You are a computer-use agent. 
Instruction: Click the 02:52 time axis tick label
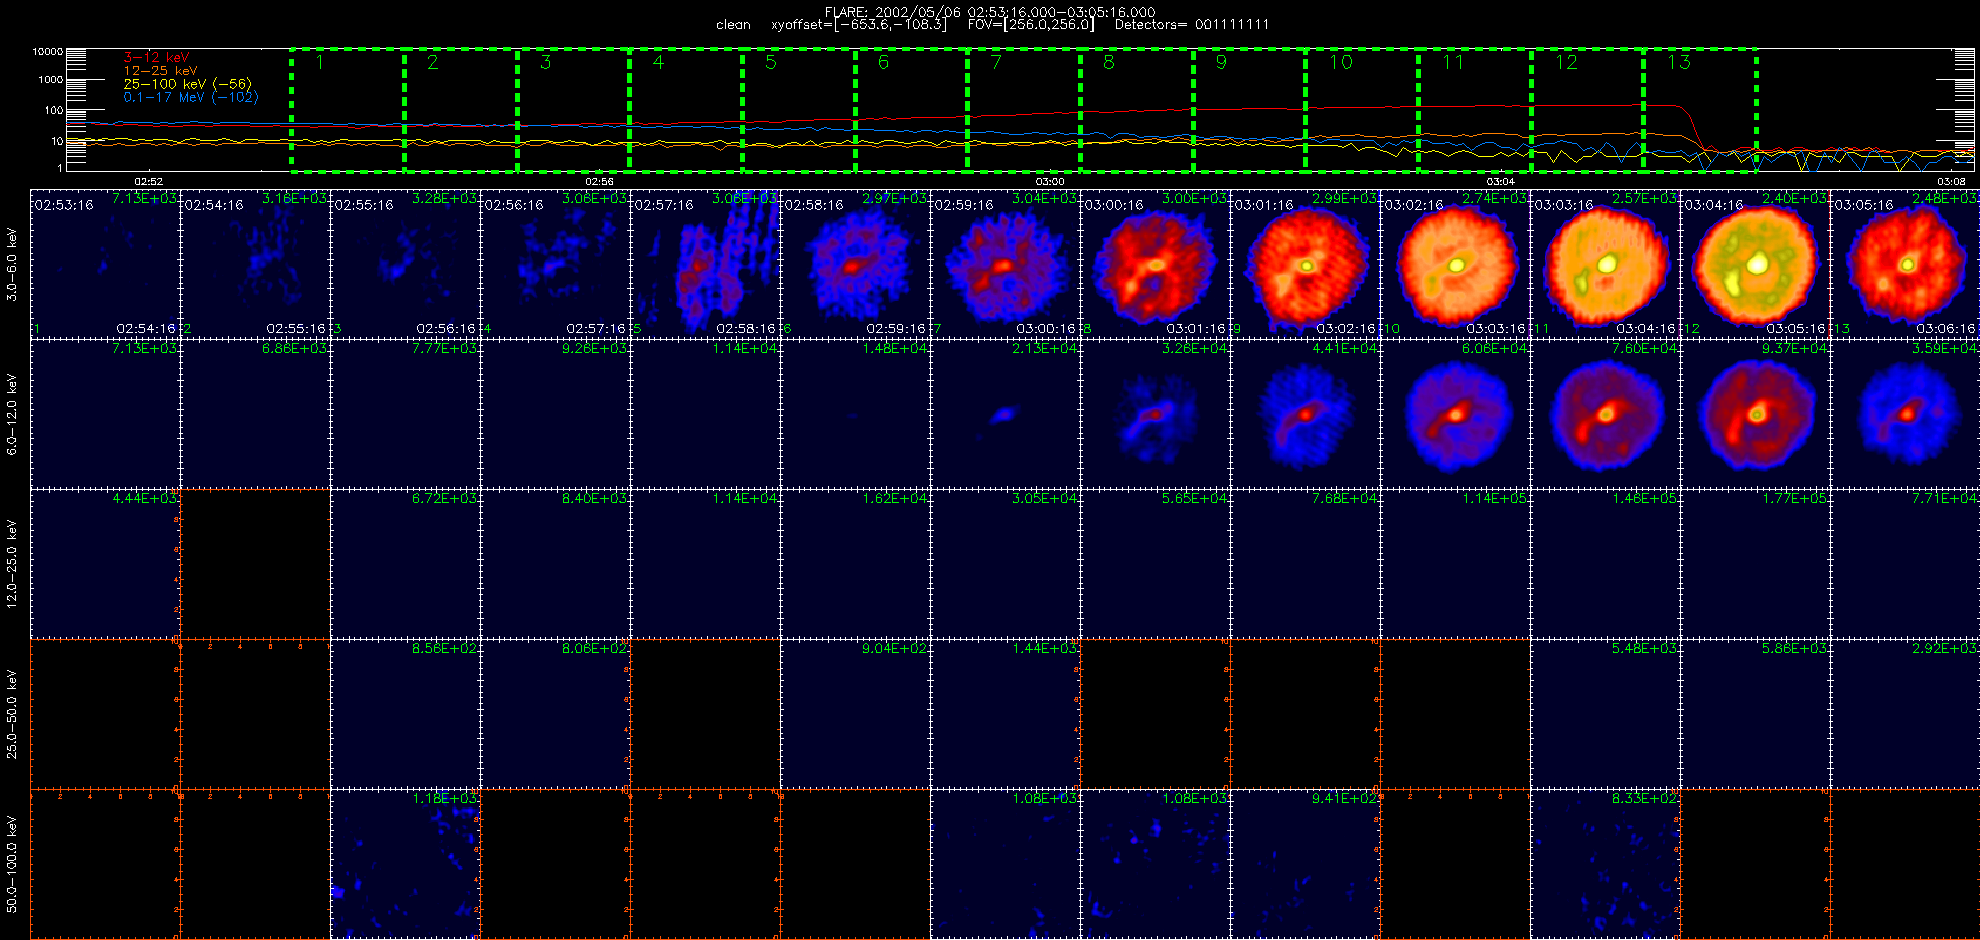click(x=149, y=182)
